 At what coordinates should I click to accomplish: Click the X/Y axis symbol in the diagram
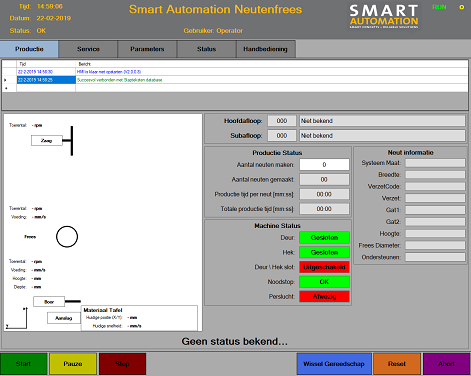click(x=17, y=318)
